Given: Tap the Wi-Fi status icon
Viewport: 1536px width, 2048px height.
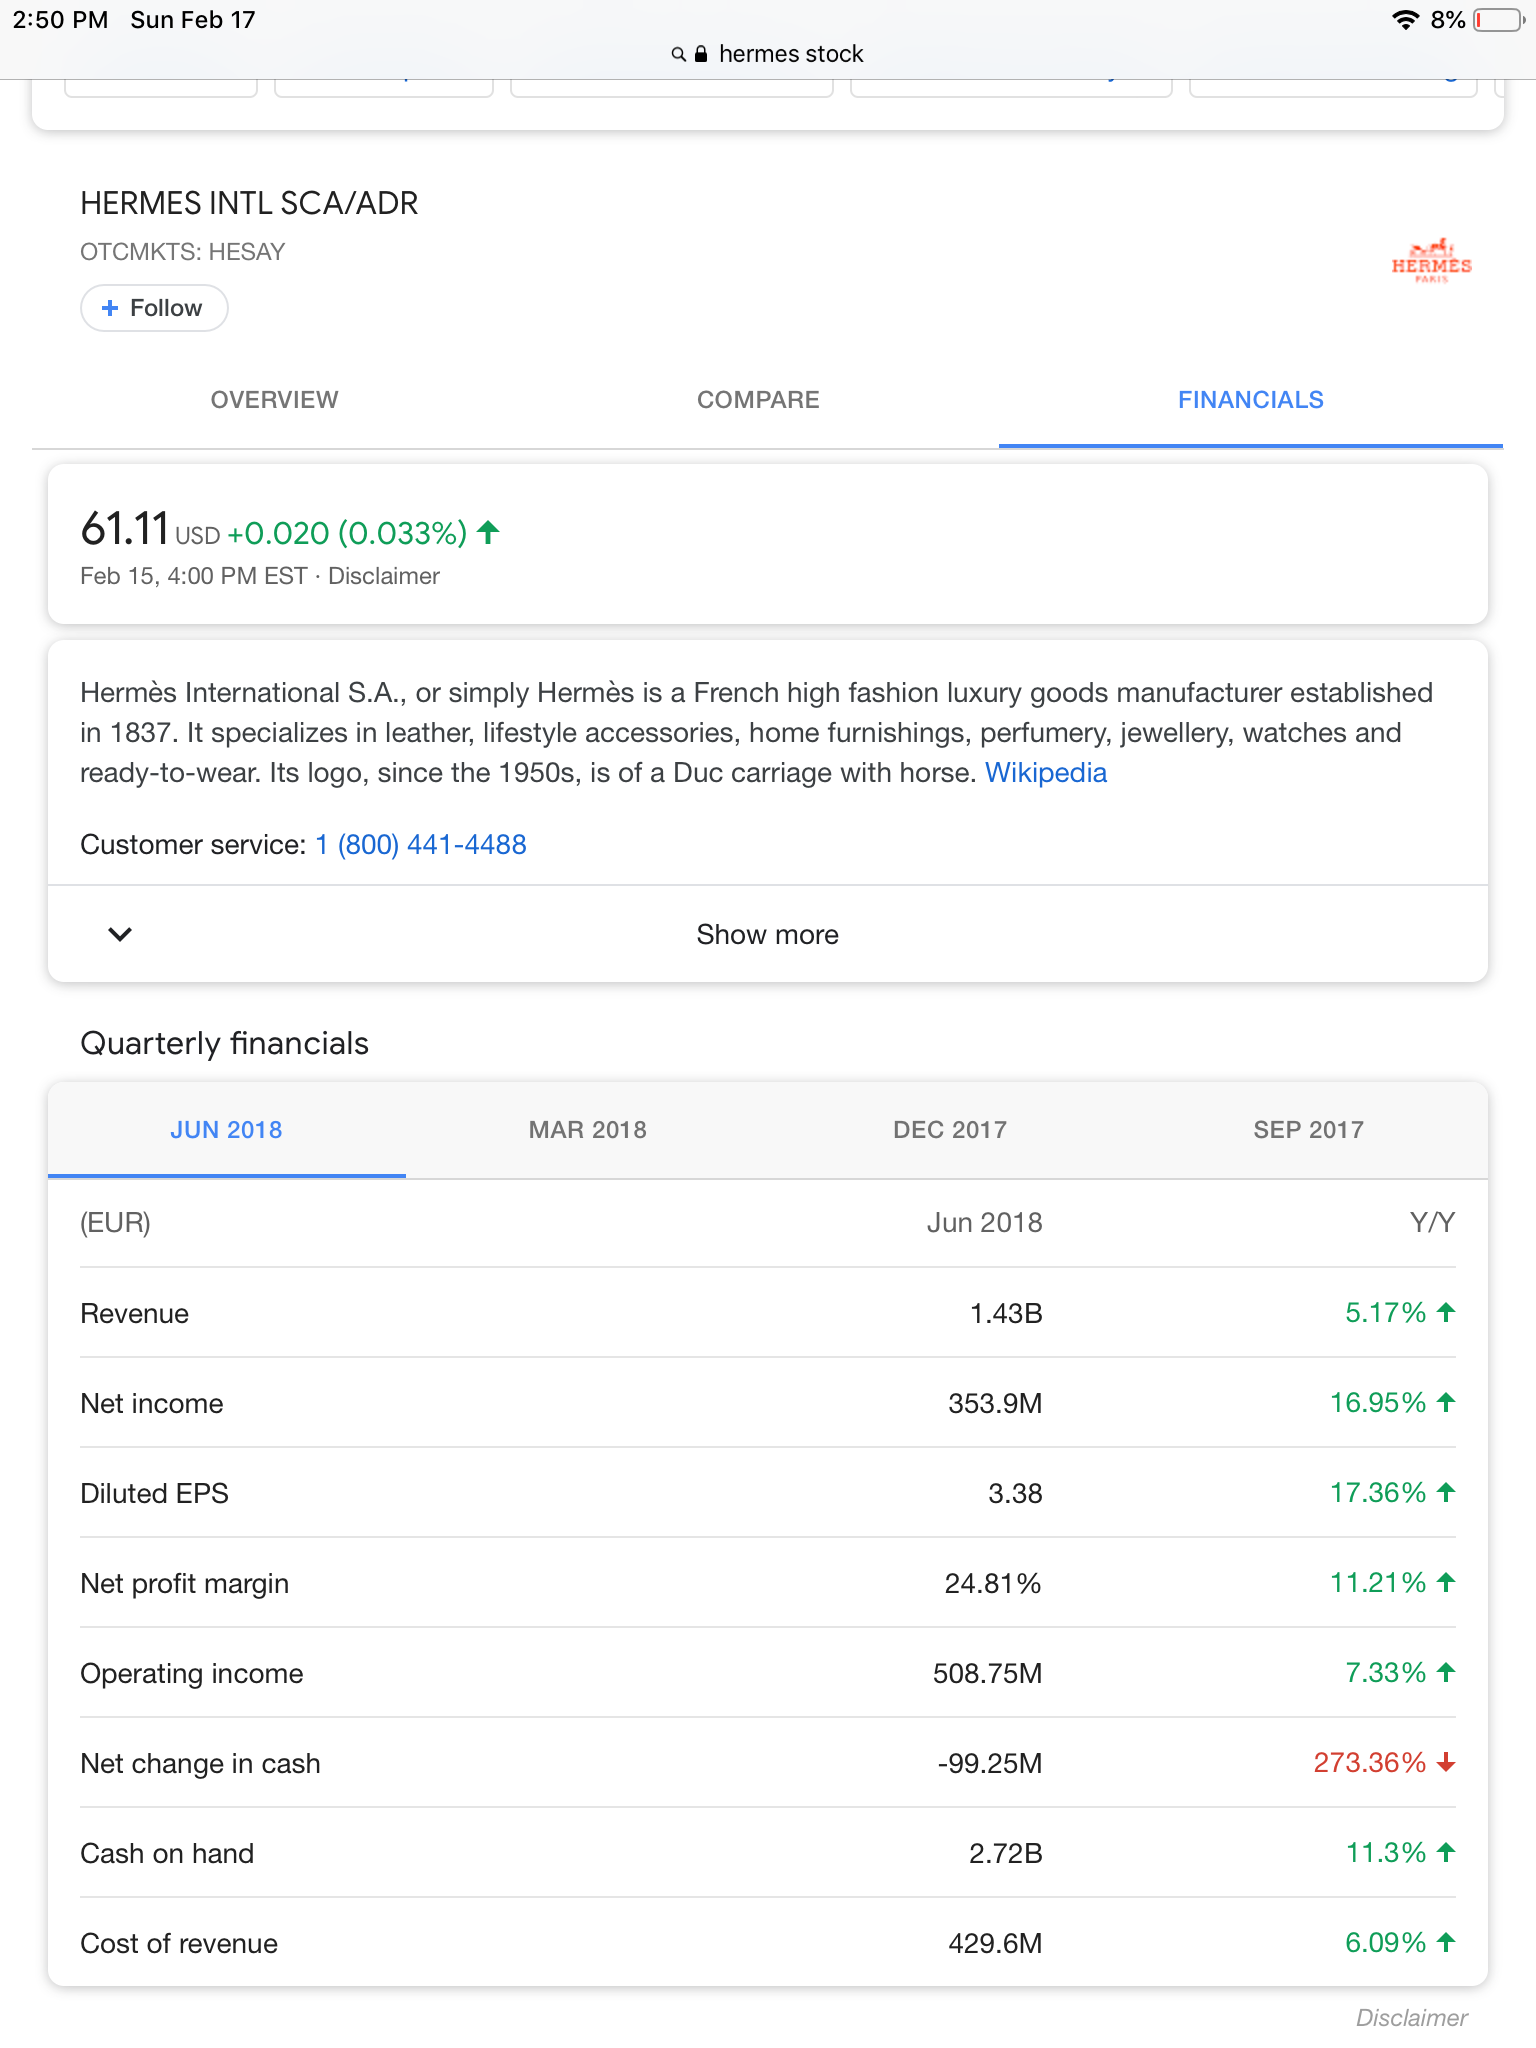Looking at the screenshot, I should [x=1405, y=20].
